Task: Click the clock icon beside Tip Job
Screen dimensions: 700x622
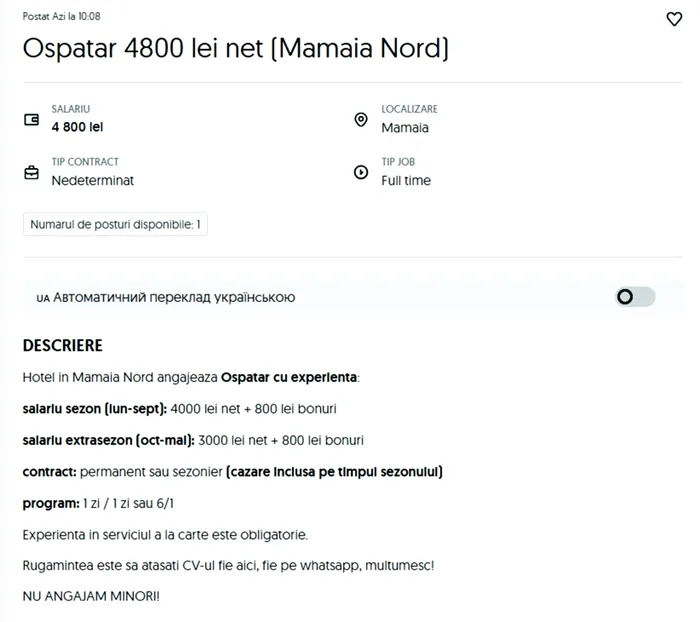Action: point(361,172)
